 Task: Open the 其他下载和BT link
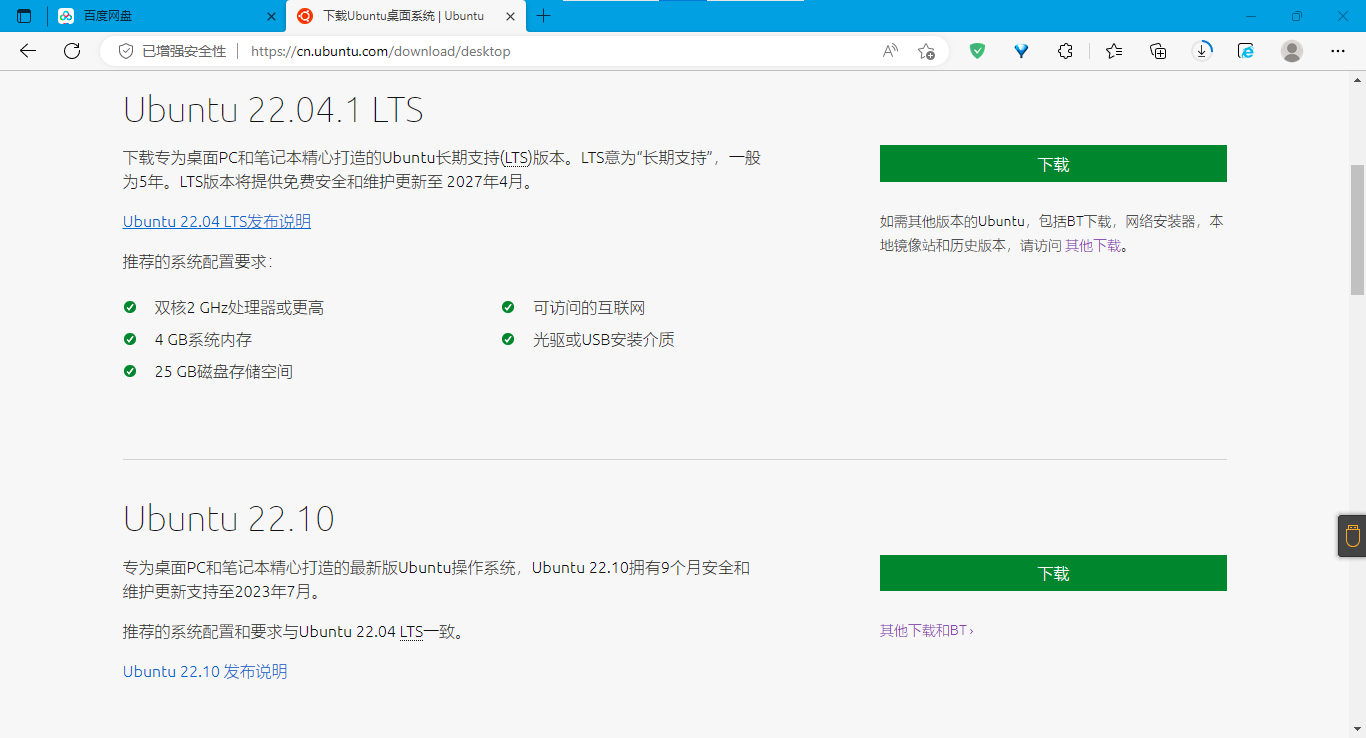click(926, 630)
